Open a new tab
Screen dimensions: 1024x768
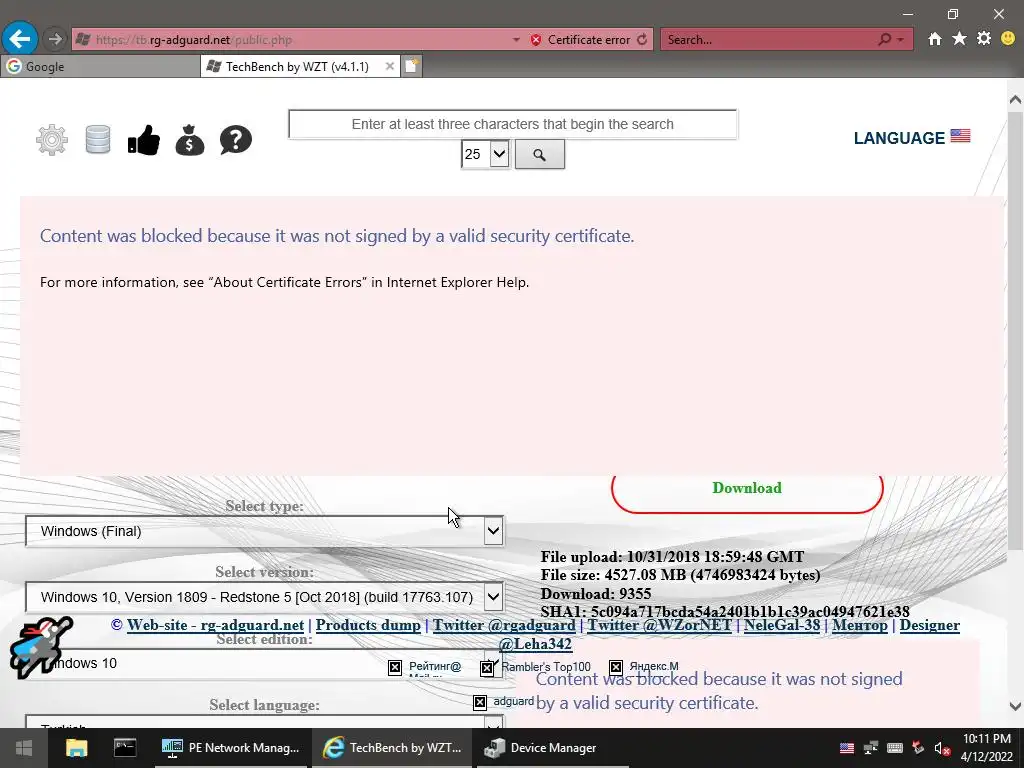coord(411,66)
